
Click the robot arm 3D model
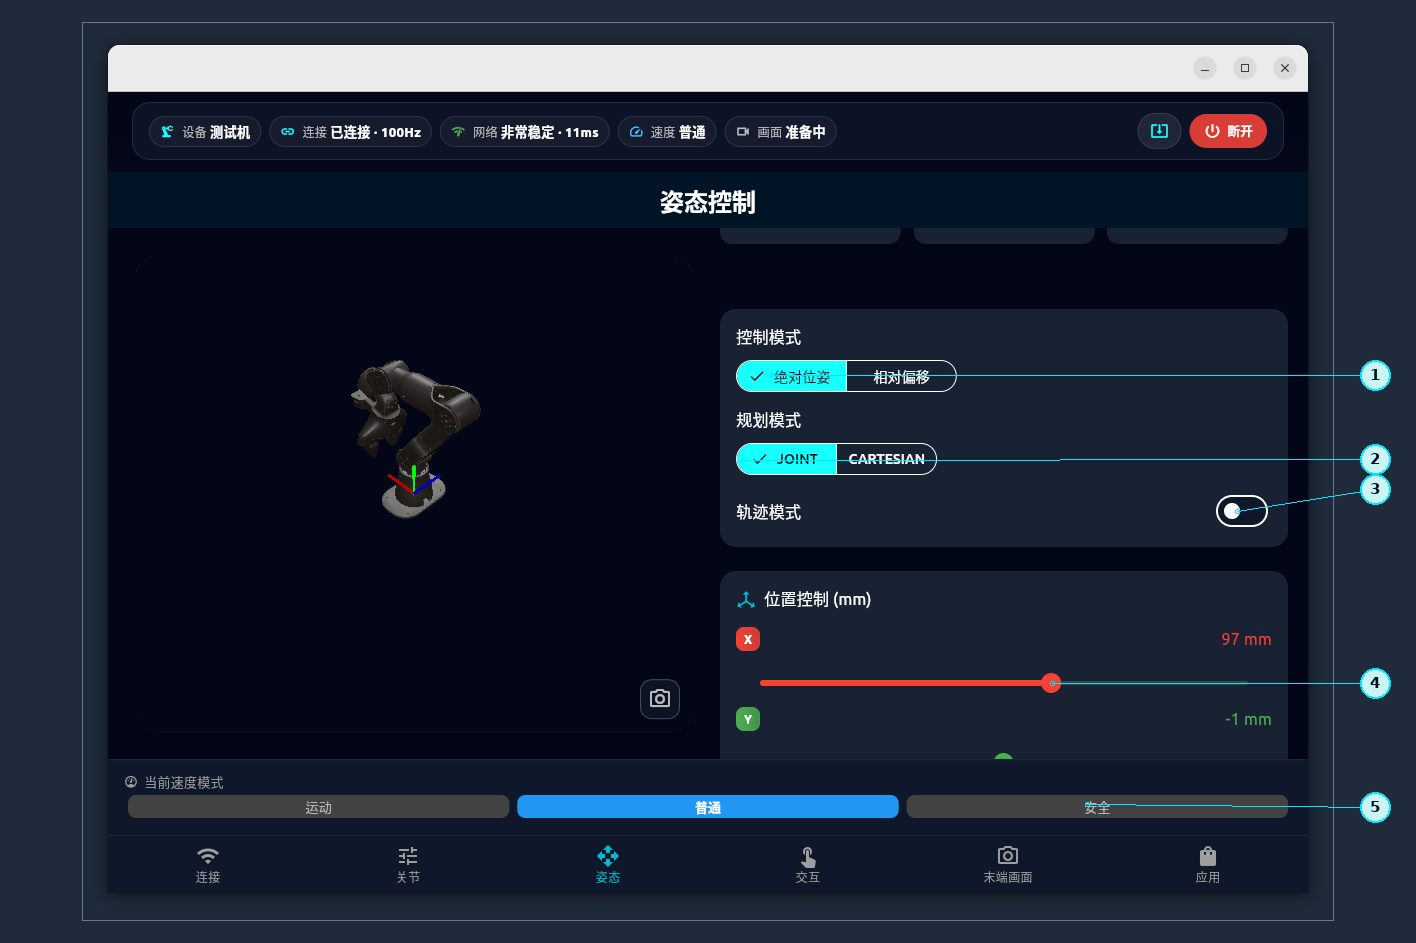pos(414,438)
